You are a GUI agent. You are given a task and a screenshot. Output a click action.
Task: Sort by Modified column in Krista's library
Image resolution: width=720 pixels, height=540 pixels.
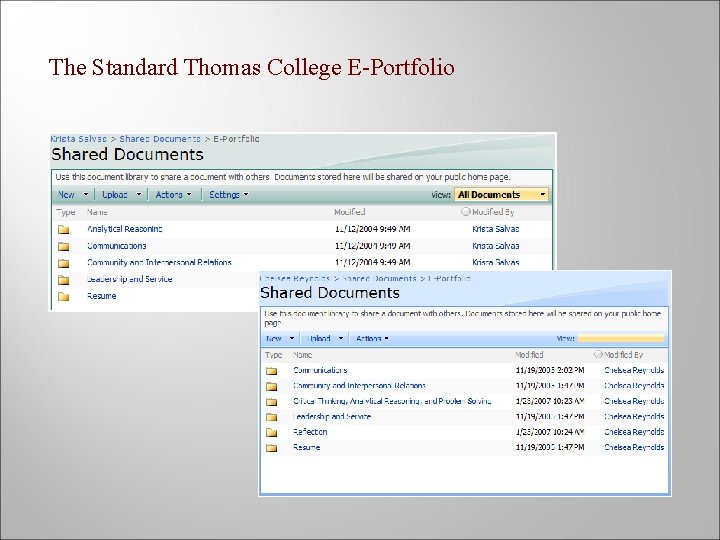(349, 212)
